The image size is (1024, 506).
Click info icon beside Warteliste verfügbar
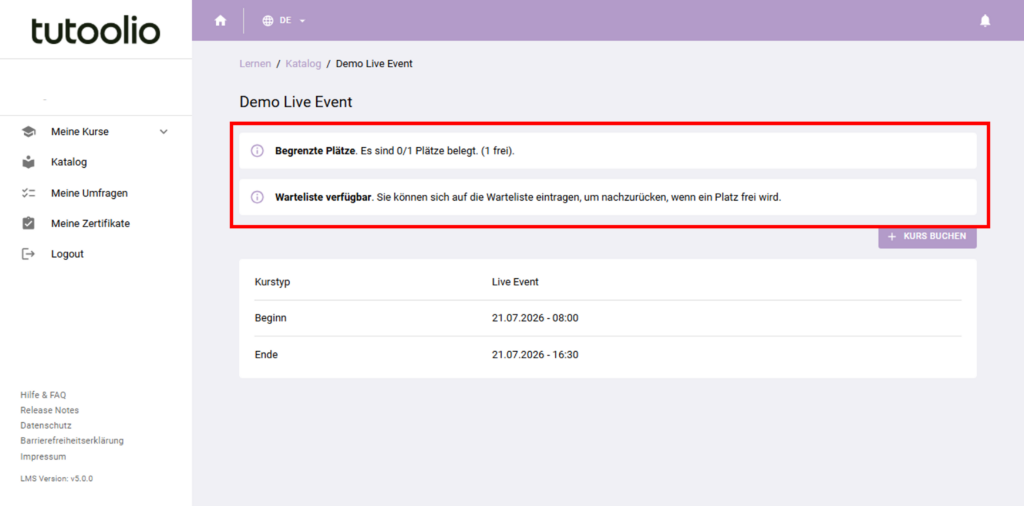tap(257, 197)
